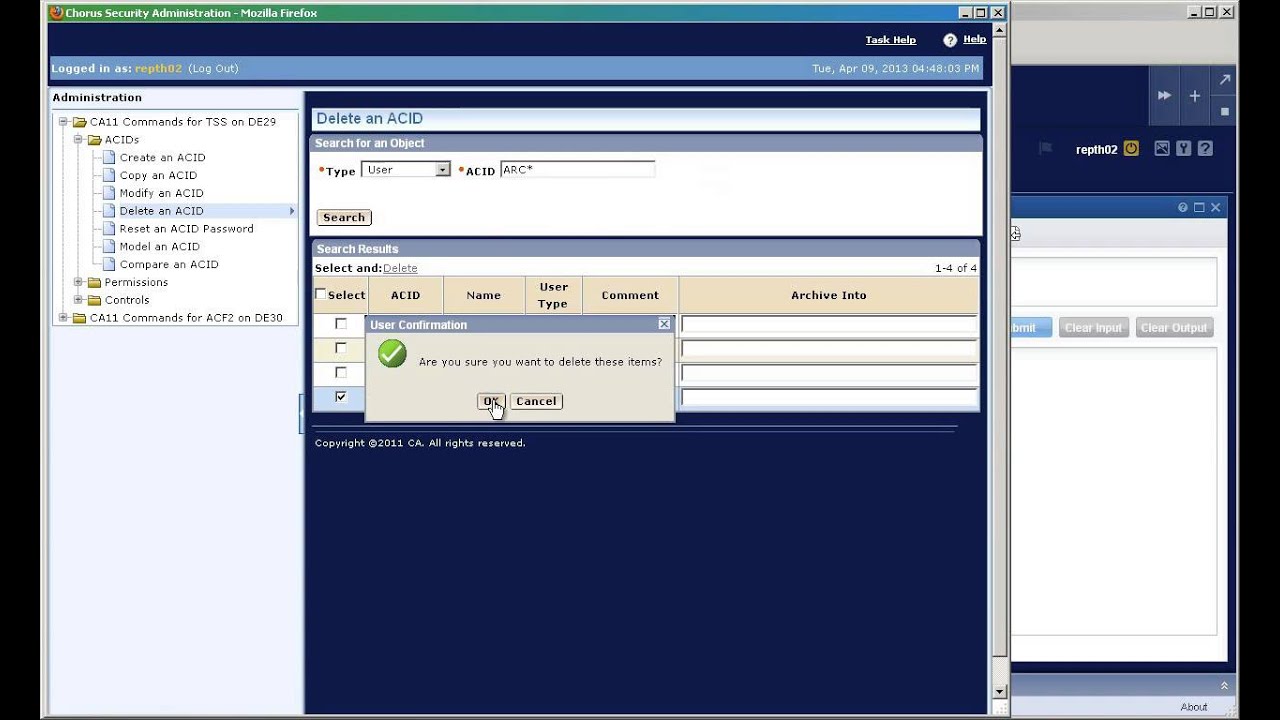Uncheck the fourth row checkbox in results

341,397
